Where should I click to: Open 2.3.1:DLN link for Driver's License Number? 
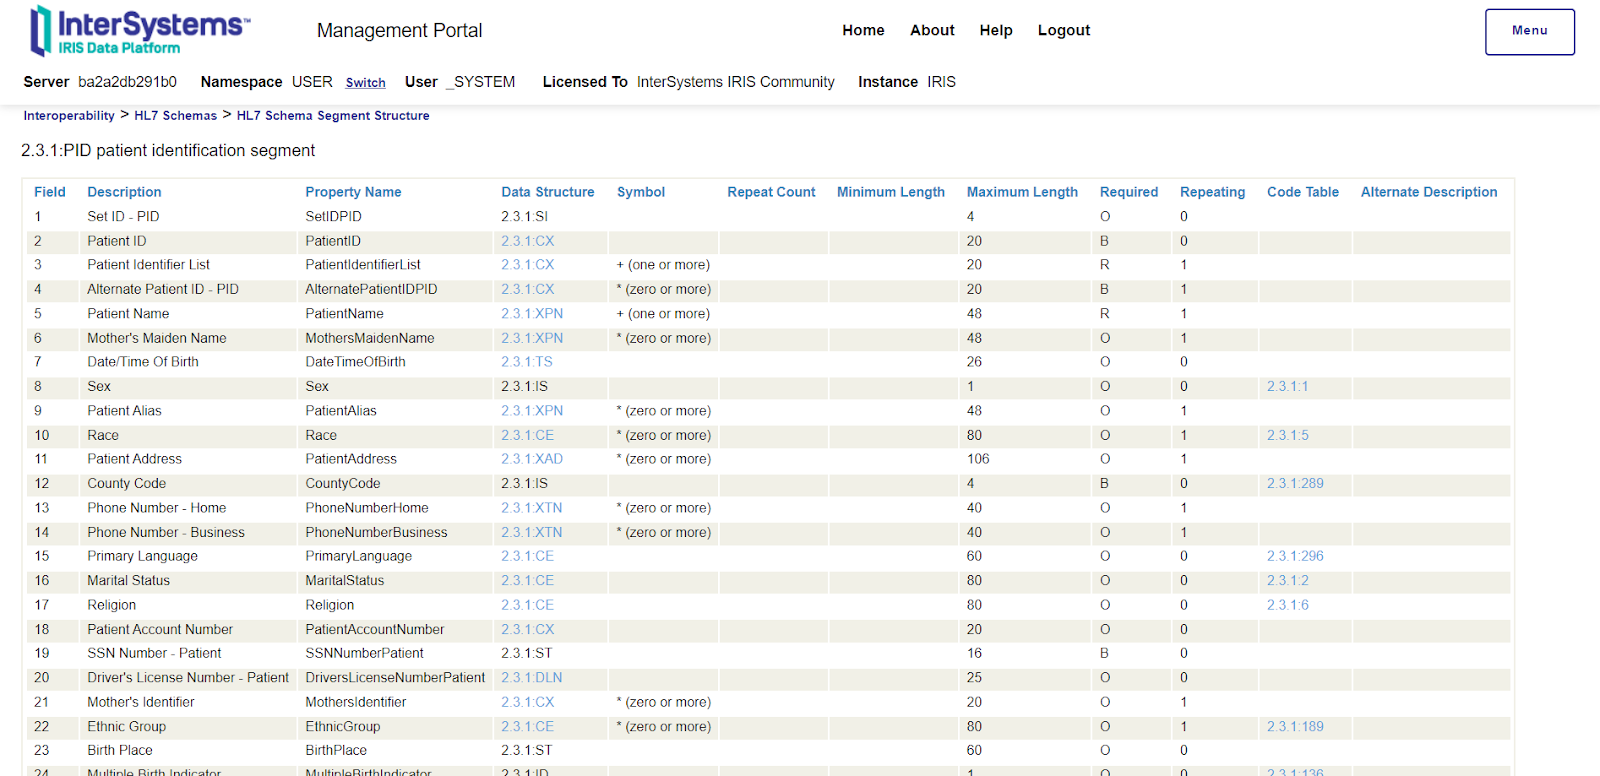[532, 677]
